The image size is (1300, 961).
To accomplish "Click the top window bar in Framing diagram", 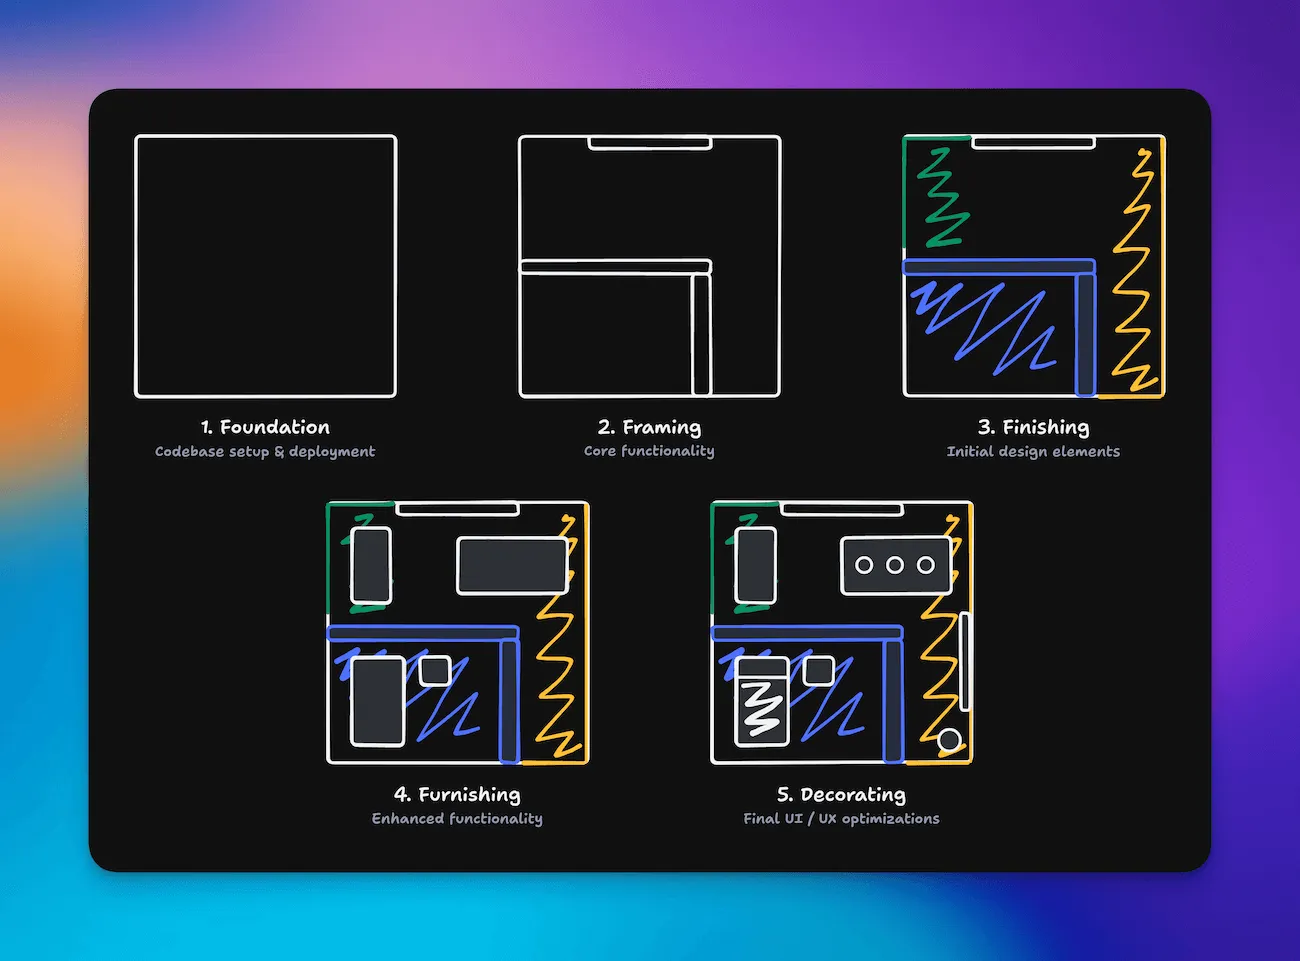I will pos(649,143).
